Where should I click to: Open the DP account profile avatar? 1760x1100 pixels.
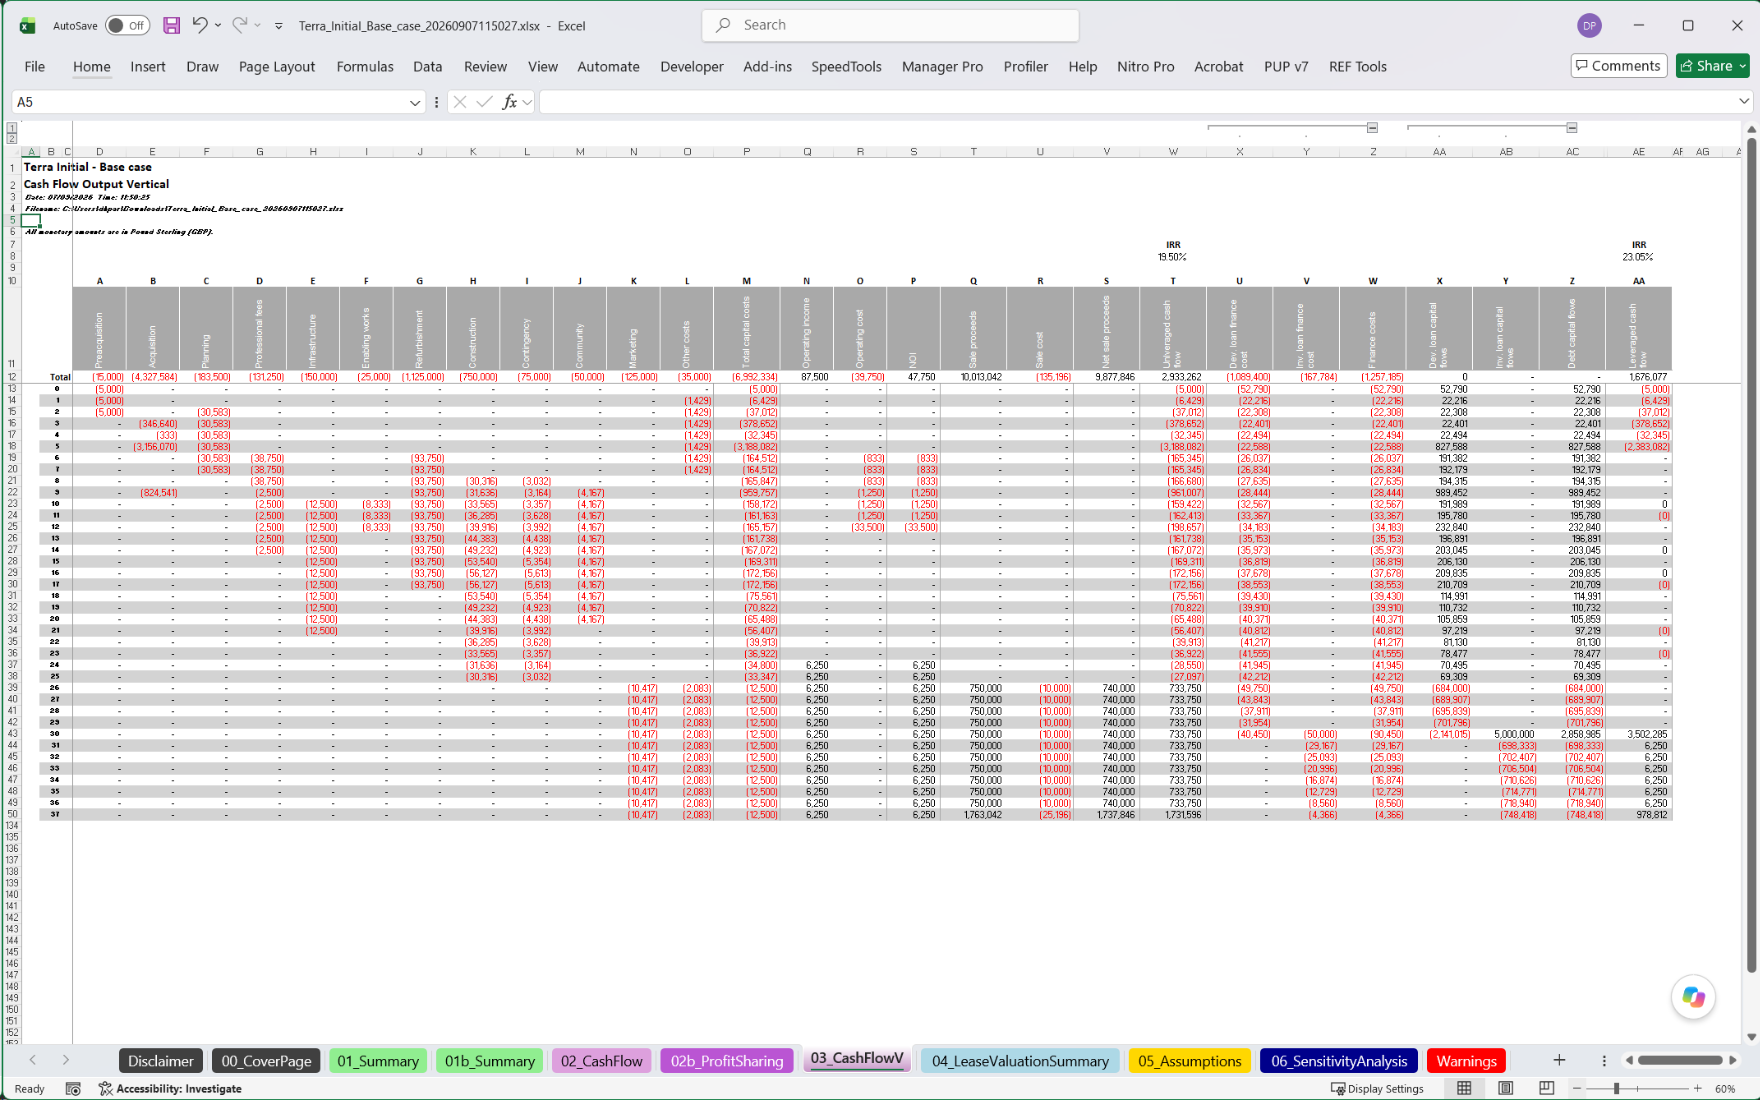click(1589, 26)
